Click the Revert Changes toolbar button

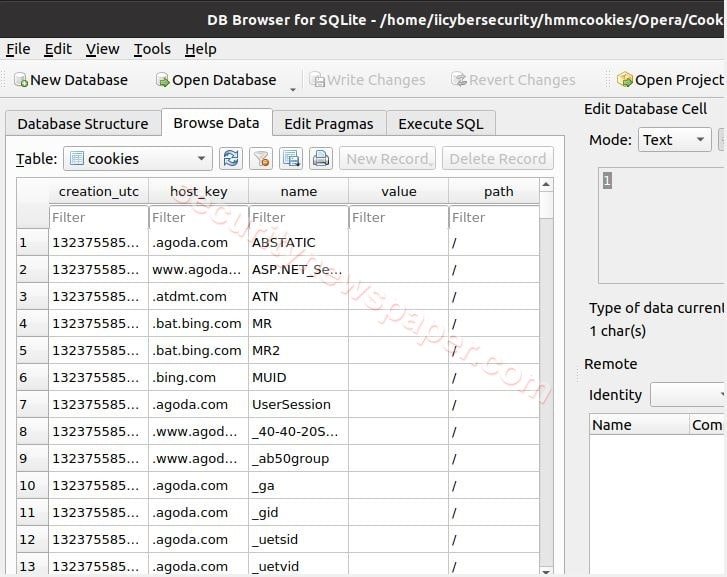[x=513, y=80]
